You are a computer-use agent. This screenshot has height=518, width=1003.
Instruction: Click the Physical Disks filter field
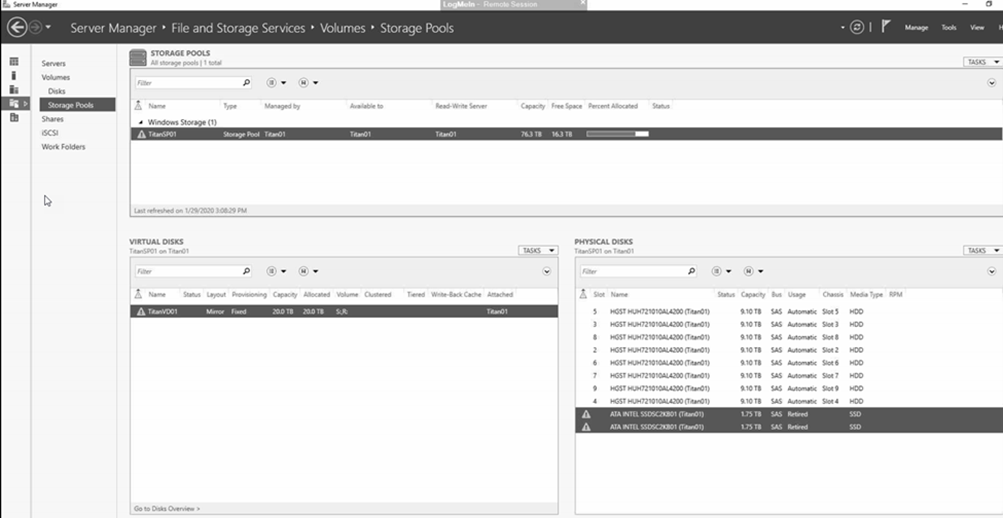pyautogui.click(x=633, y=271)
